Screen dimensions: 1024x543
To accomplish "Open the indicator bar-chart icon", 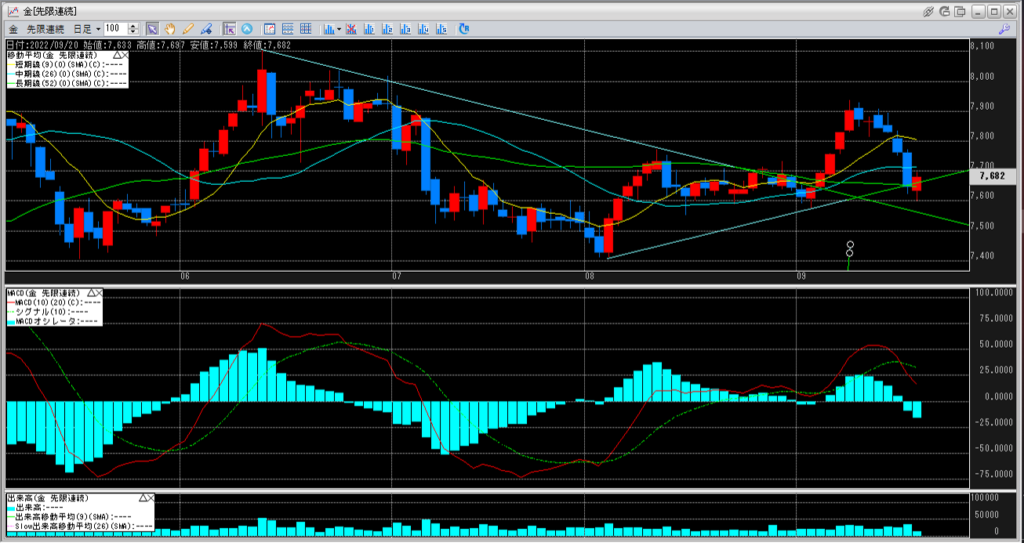I will point(329,29).
